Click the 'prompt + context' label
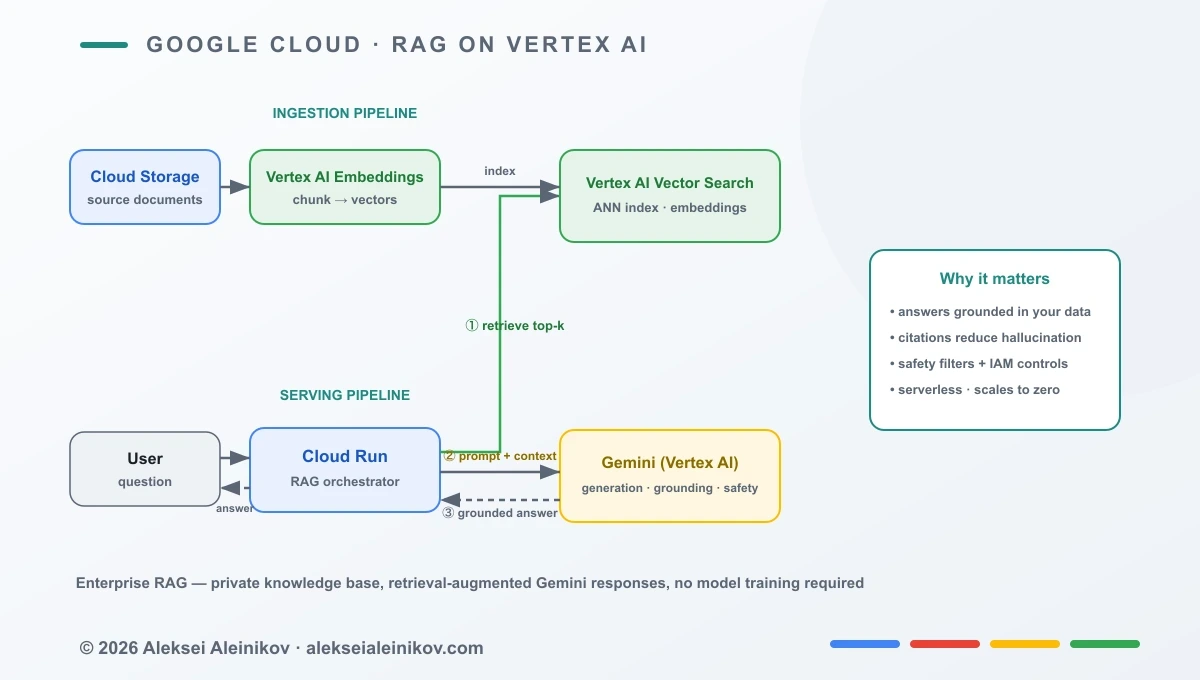Screen dimensions: 1200x680 pos(500,456)
